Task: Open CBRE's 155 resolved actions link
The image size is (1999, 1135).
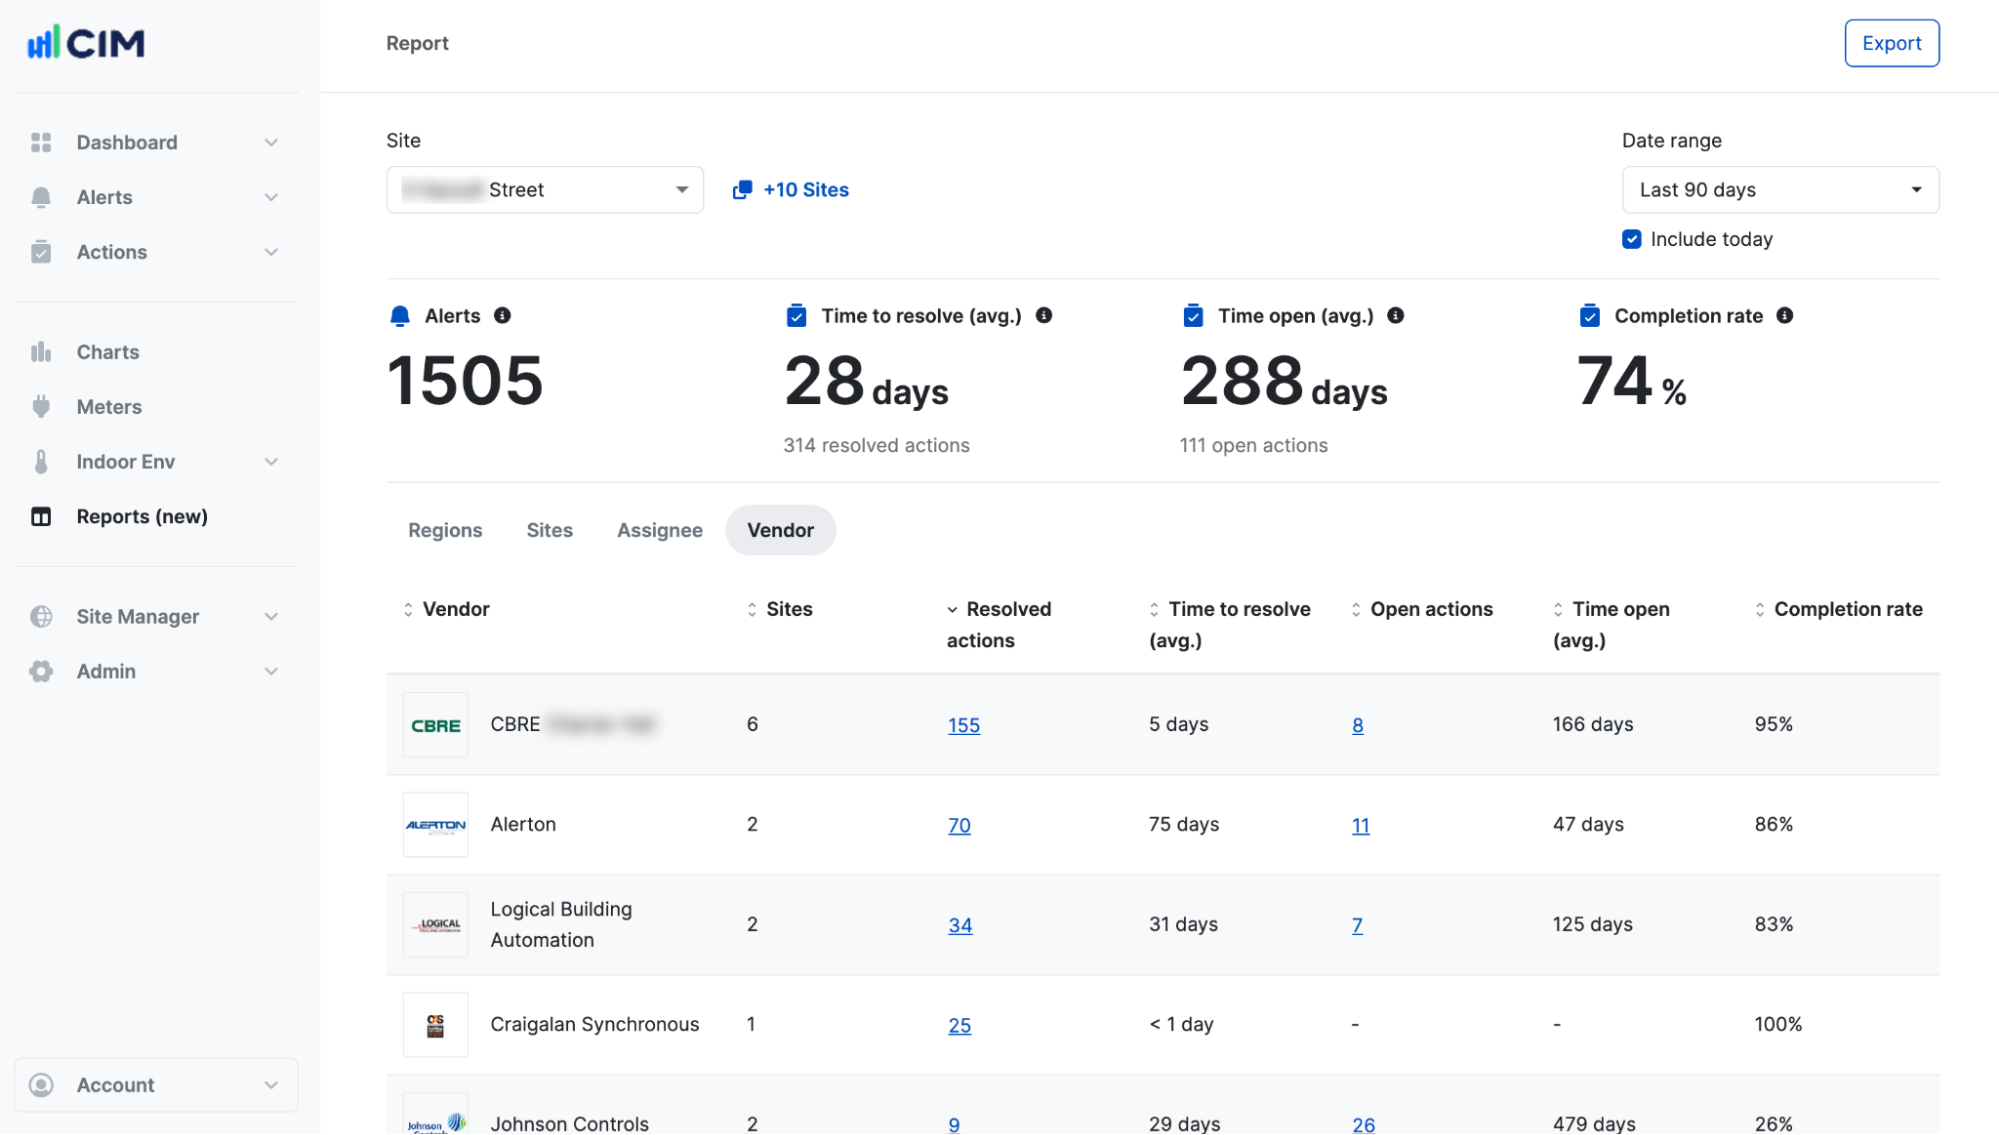Action: pyautogui.click(x=964, y=725)
